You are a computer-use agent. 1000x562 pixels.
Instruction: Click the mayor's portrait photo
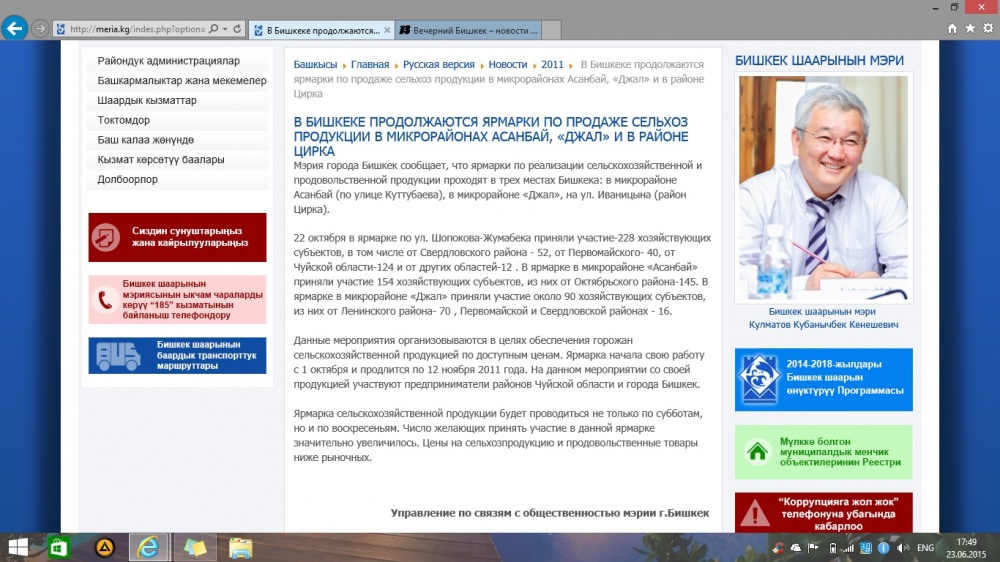(823, 188)
